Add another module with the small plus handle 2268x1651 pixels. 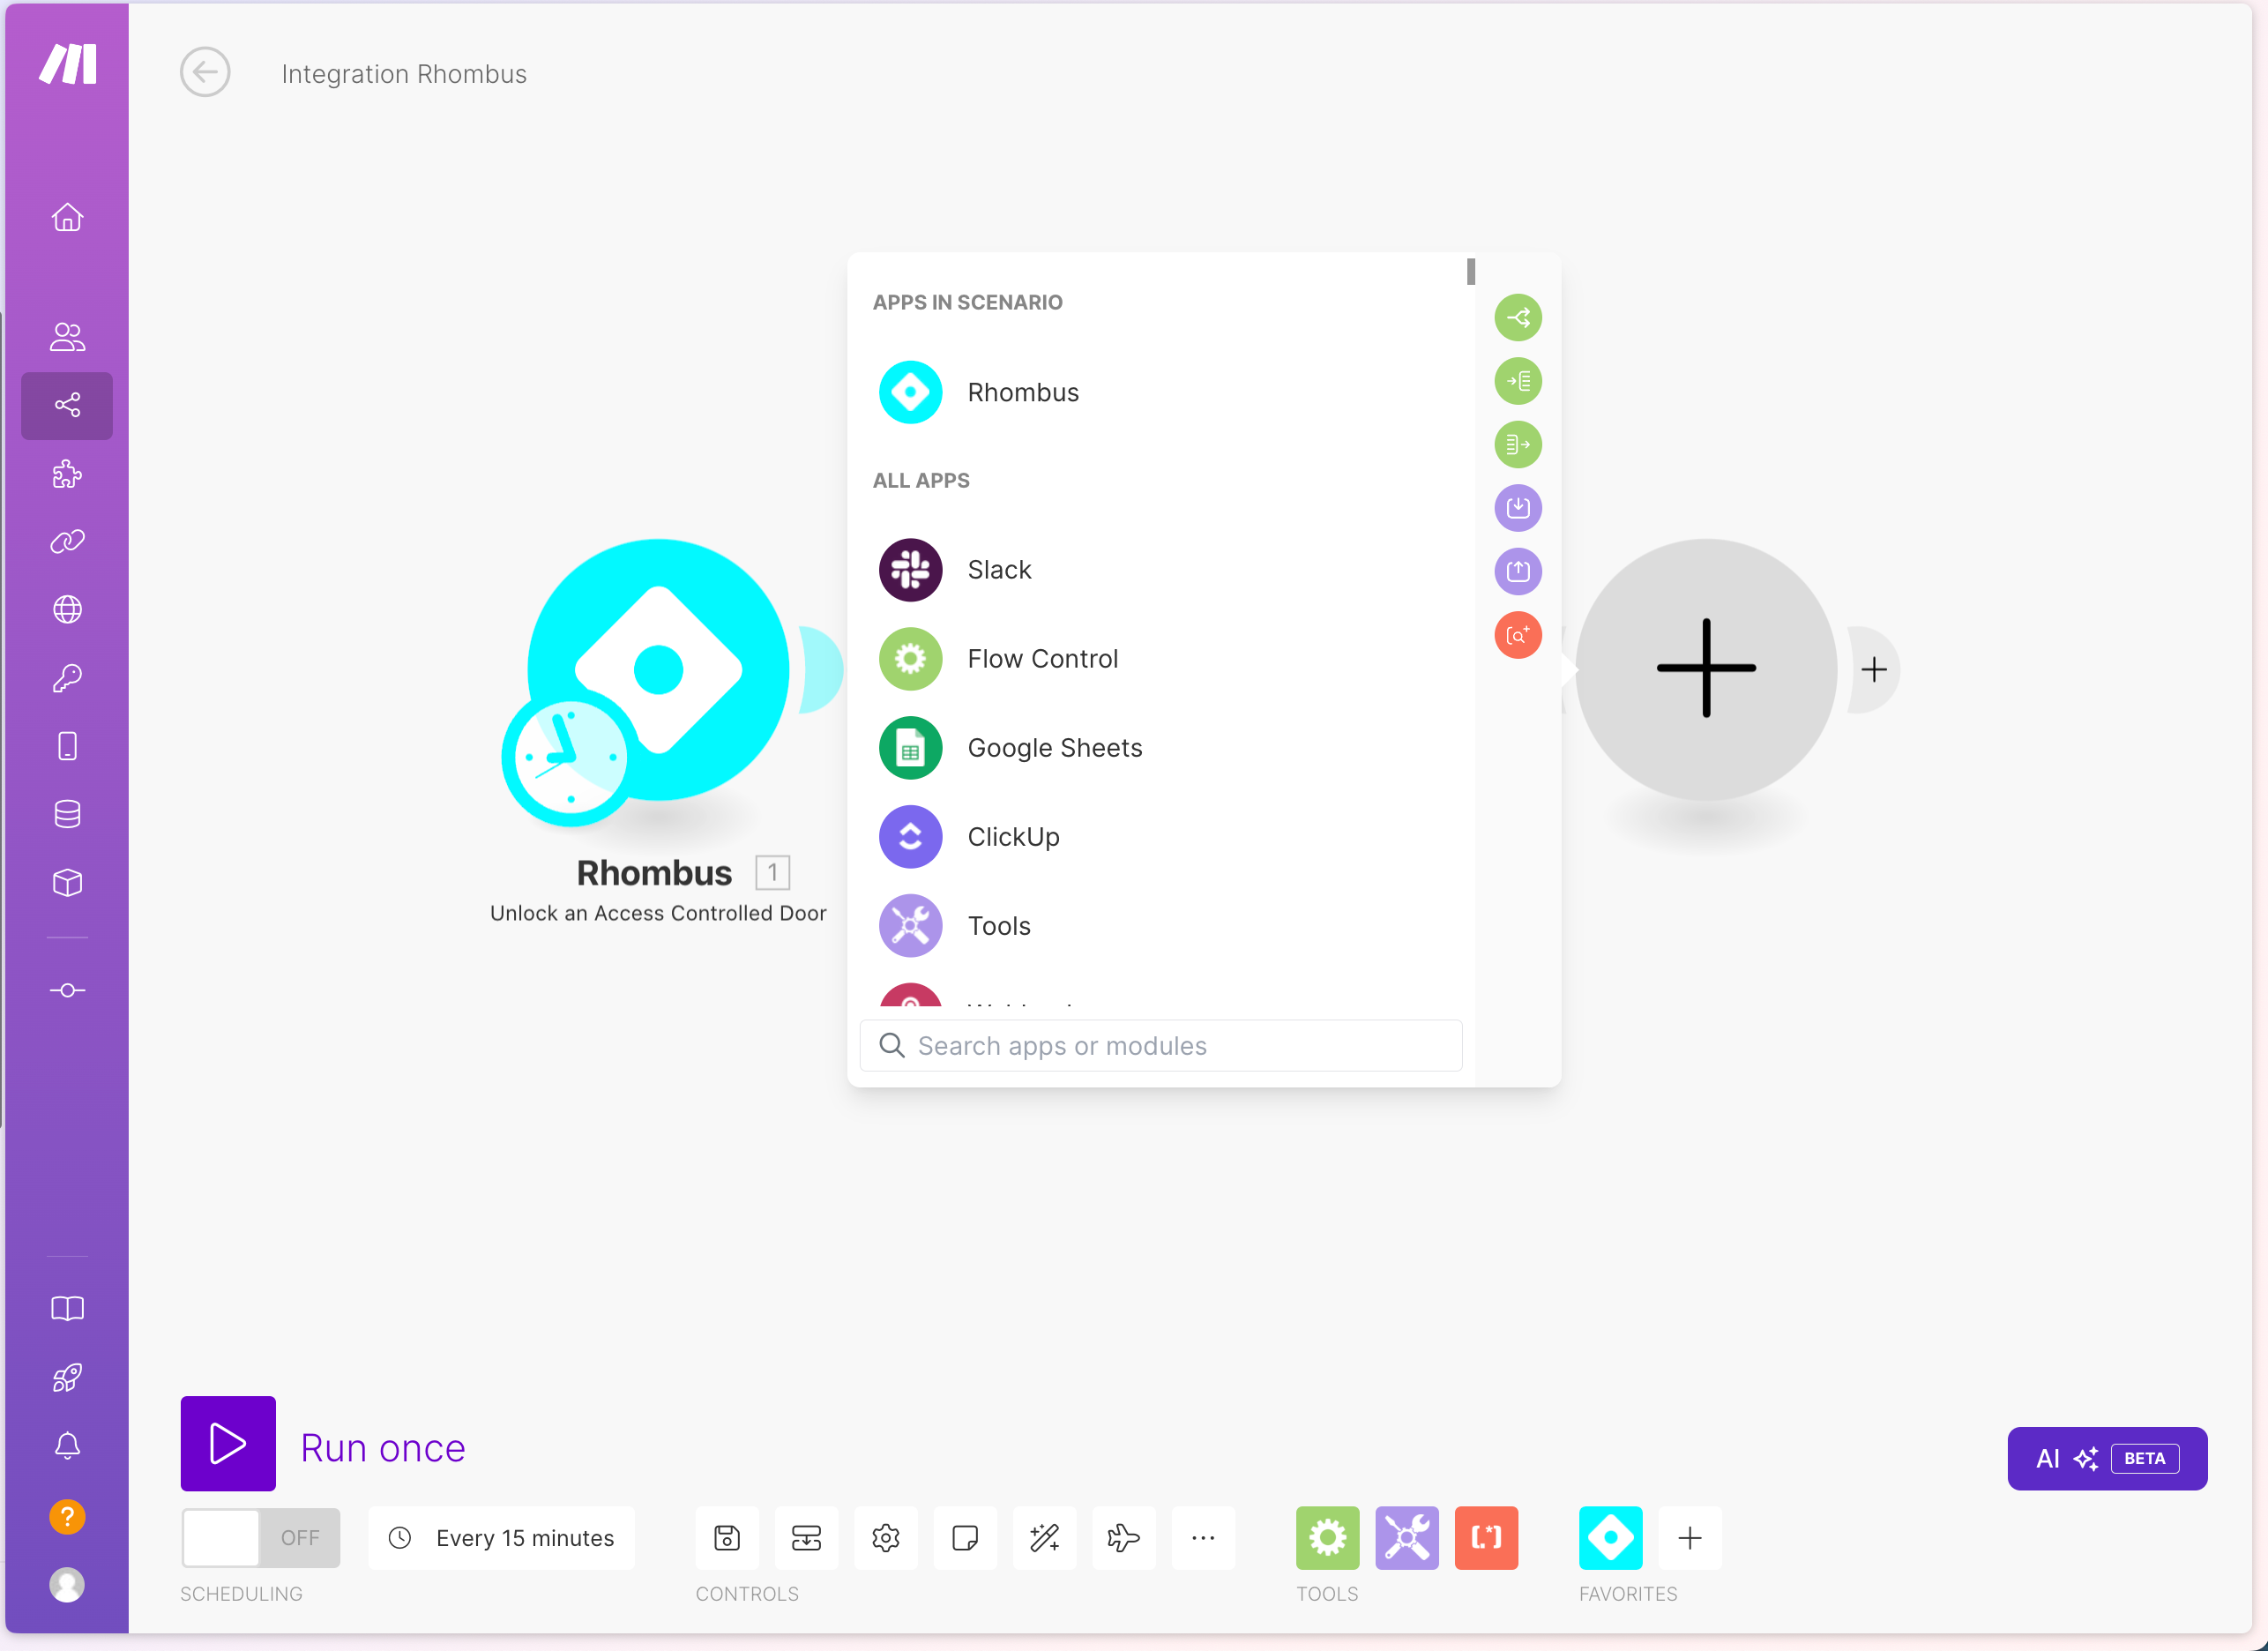[1874, 669]
